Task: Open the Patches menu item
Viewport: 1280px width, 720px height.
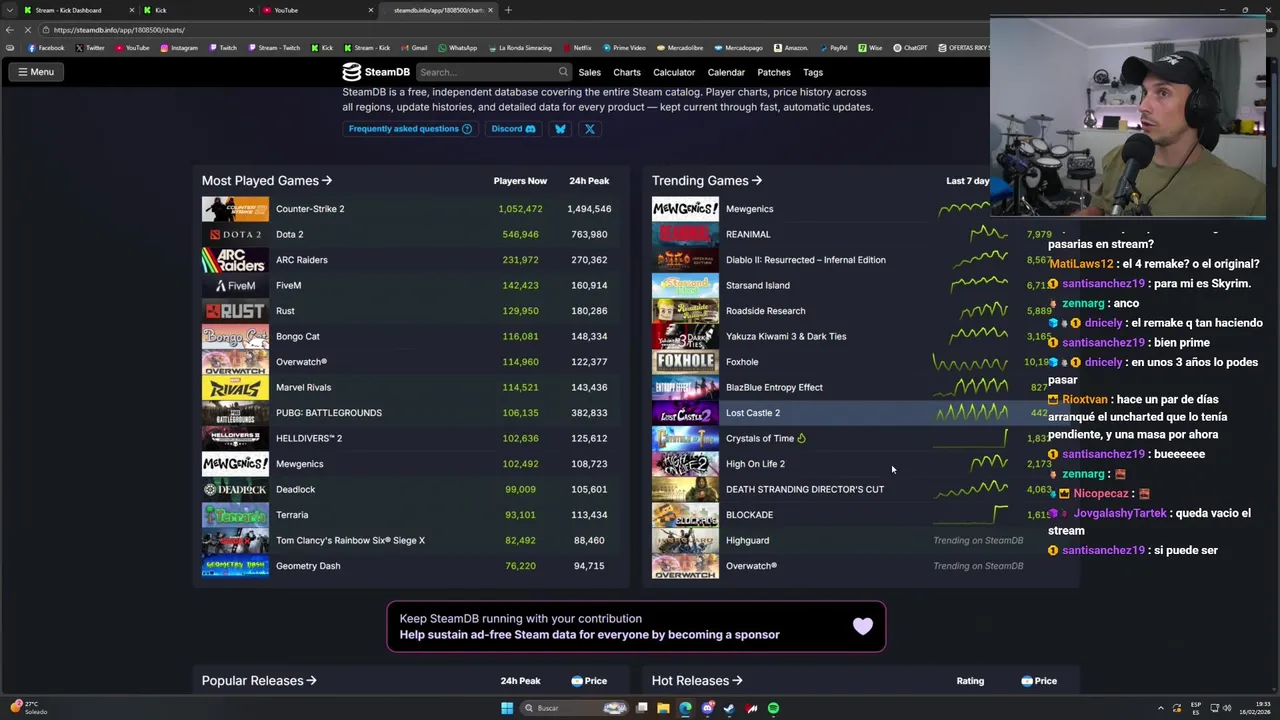Action: (x=774, y=72)
